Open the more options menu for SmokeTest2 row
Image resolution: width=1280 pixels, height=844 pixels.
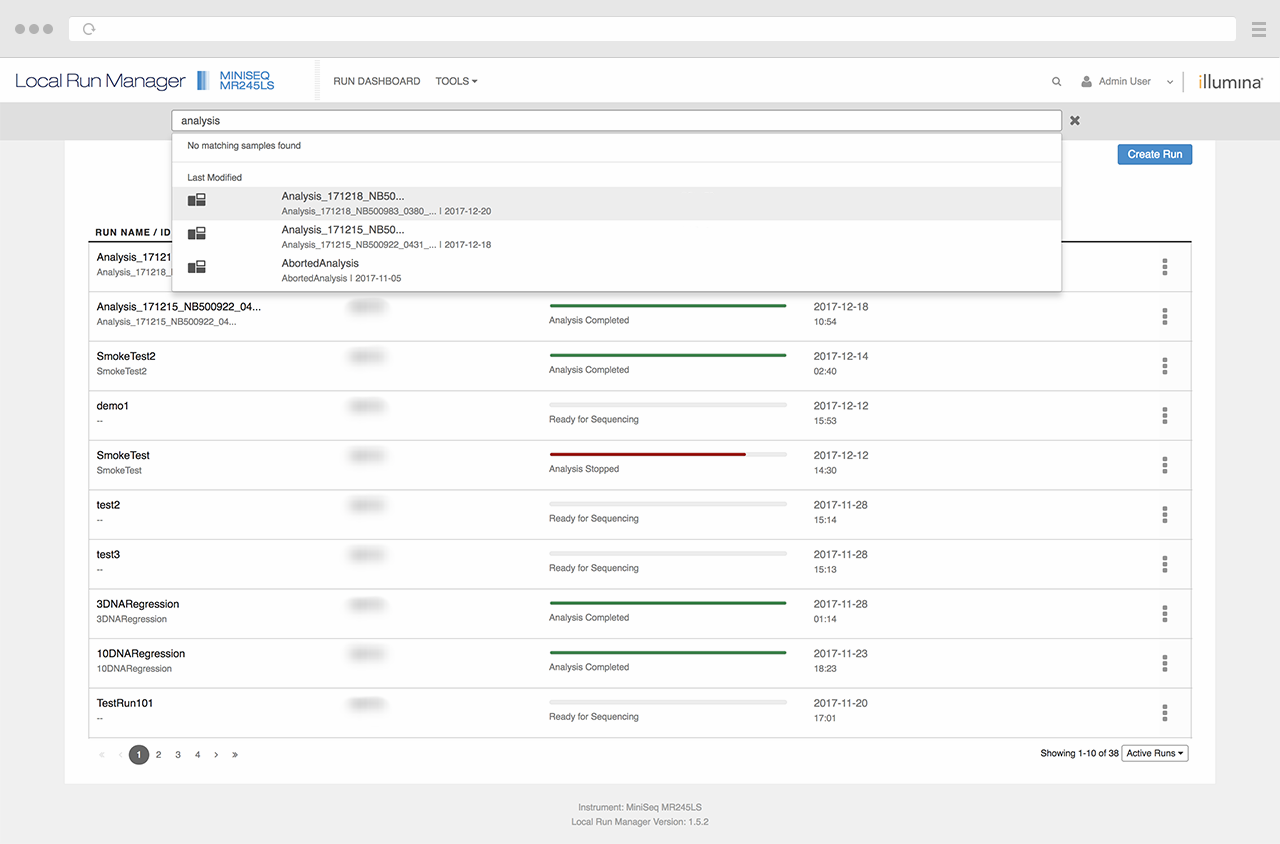(1165, 366)
